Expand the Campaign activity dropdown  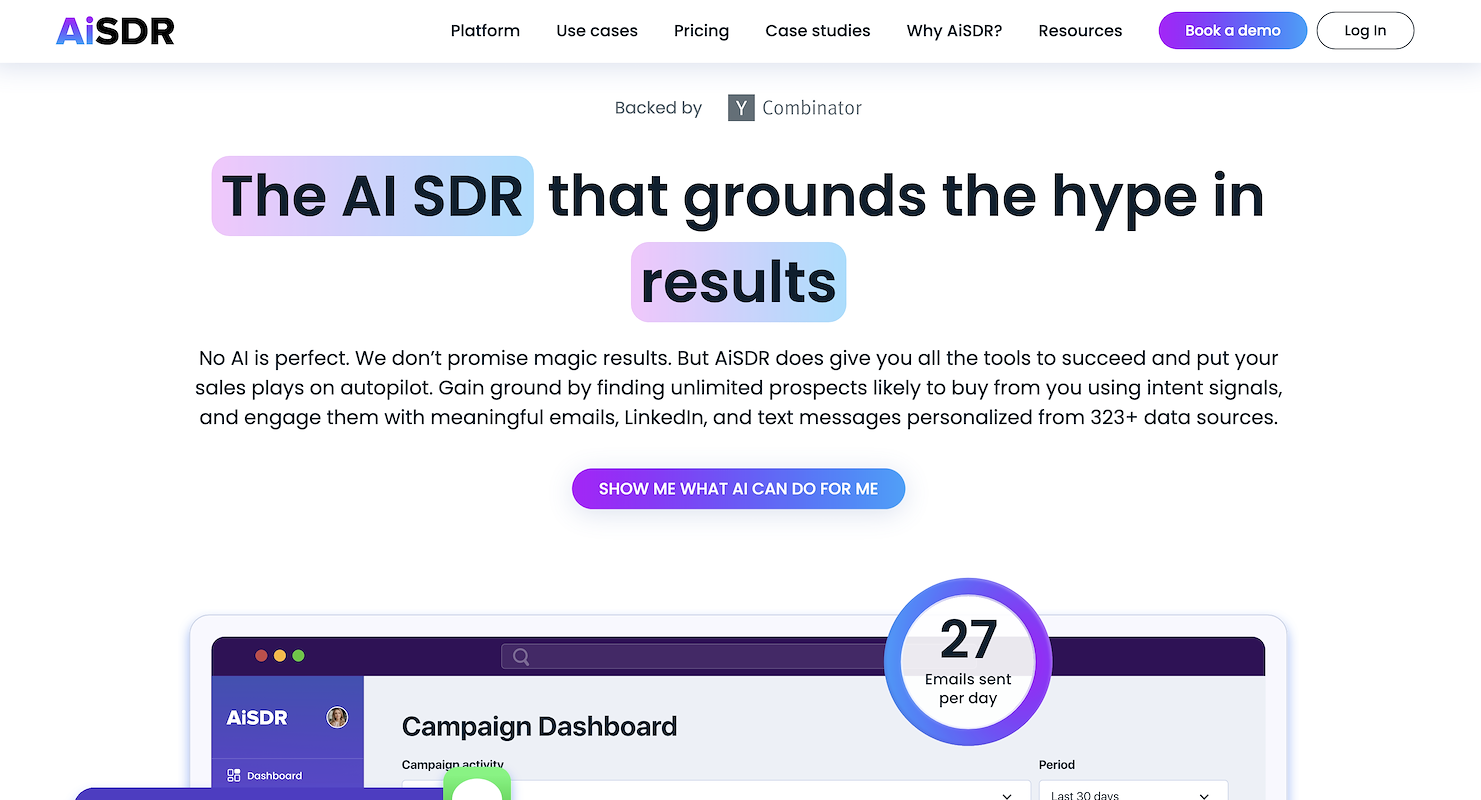click(716, 791)
